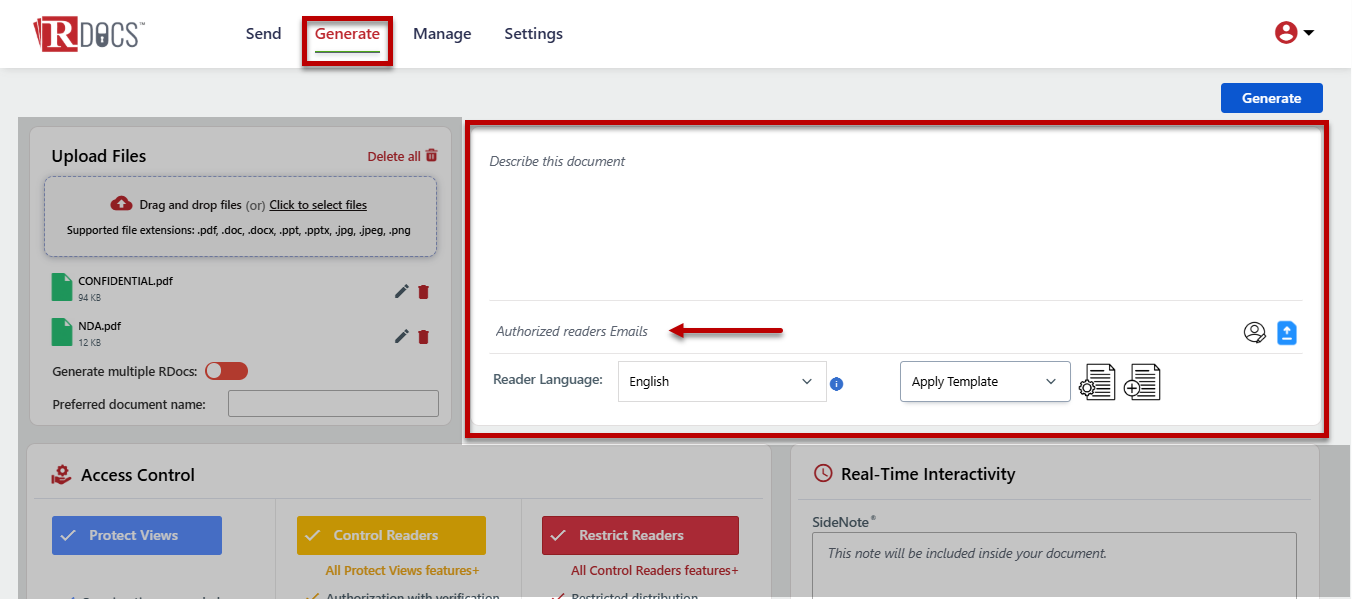
Task: Click the pencil icon for CONFIDENTIAL.pdf
Action: 401,292
